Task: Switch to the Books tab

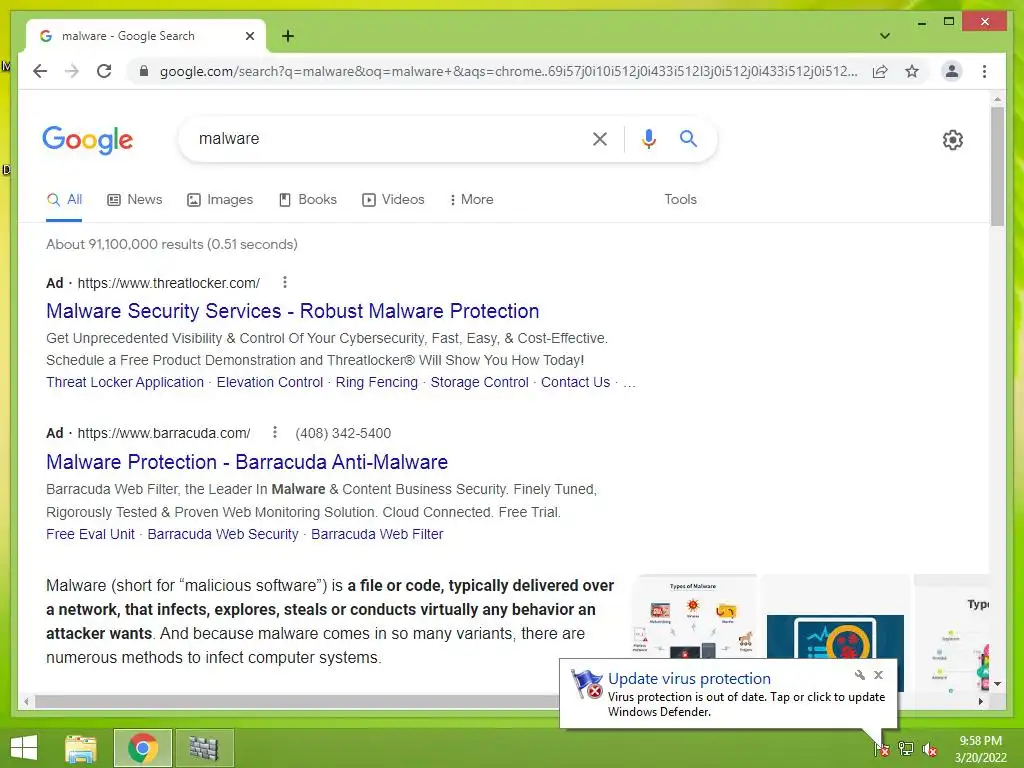Action: (308, 200)
